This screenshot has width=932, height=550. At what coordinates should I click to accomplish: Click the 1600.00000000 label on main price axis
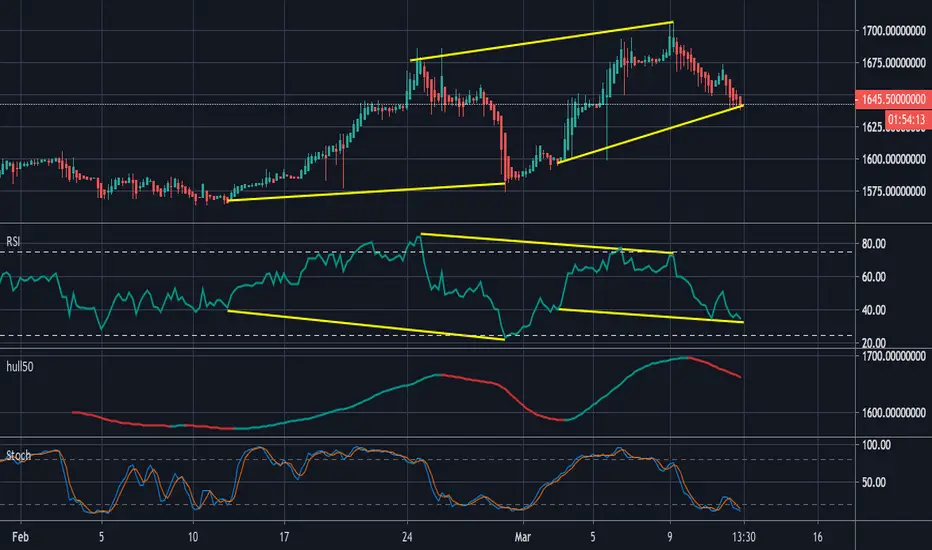click(893, 159)
